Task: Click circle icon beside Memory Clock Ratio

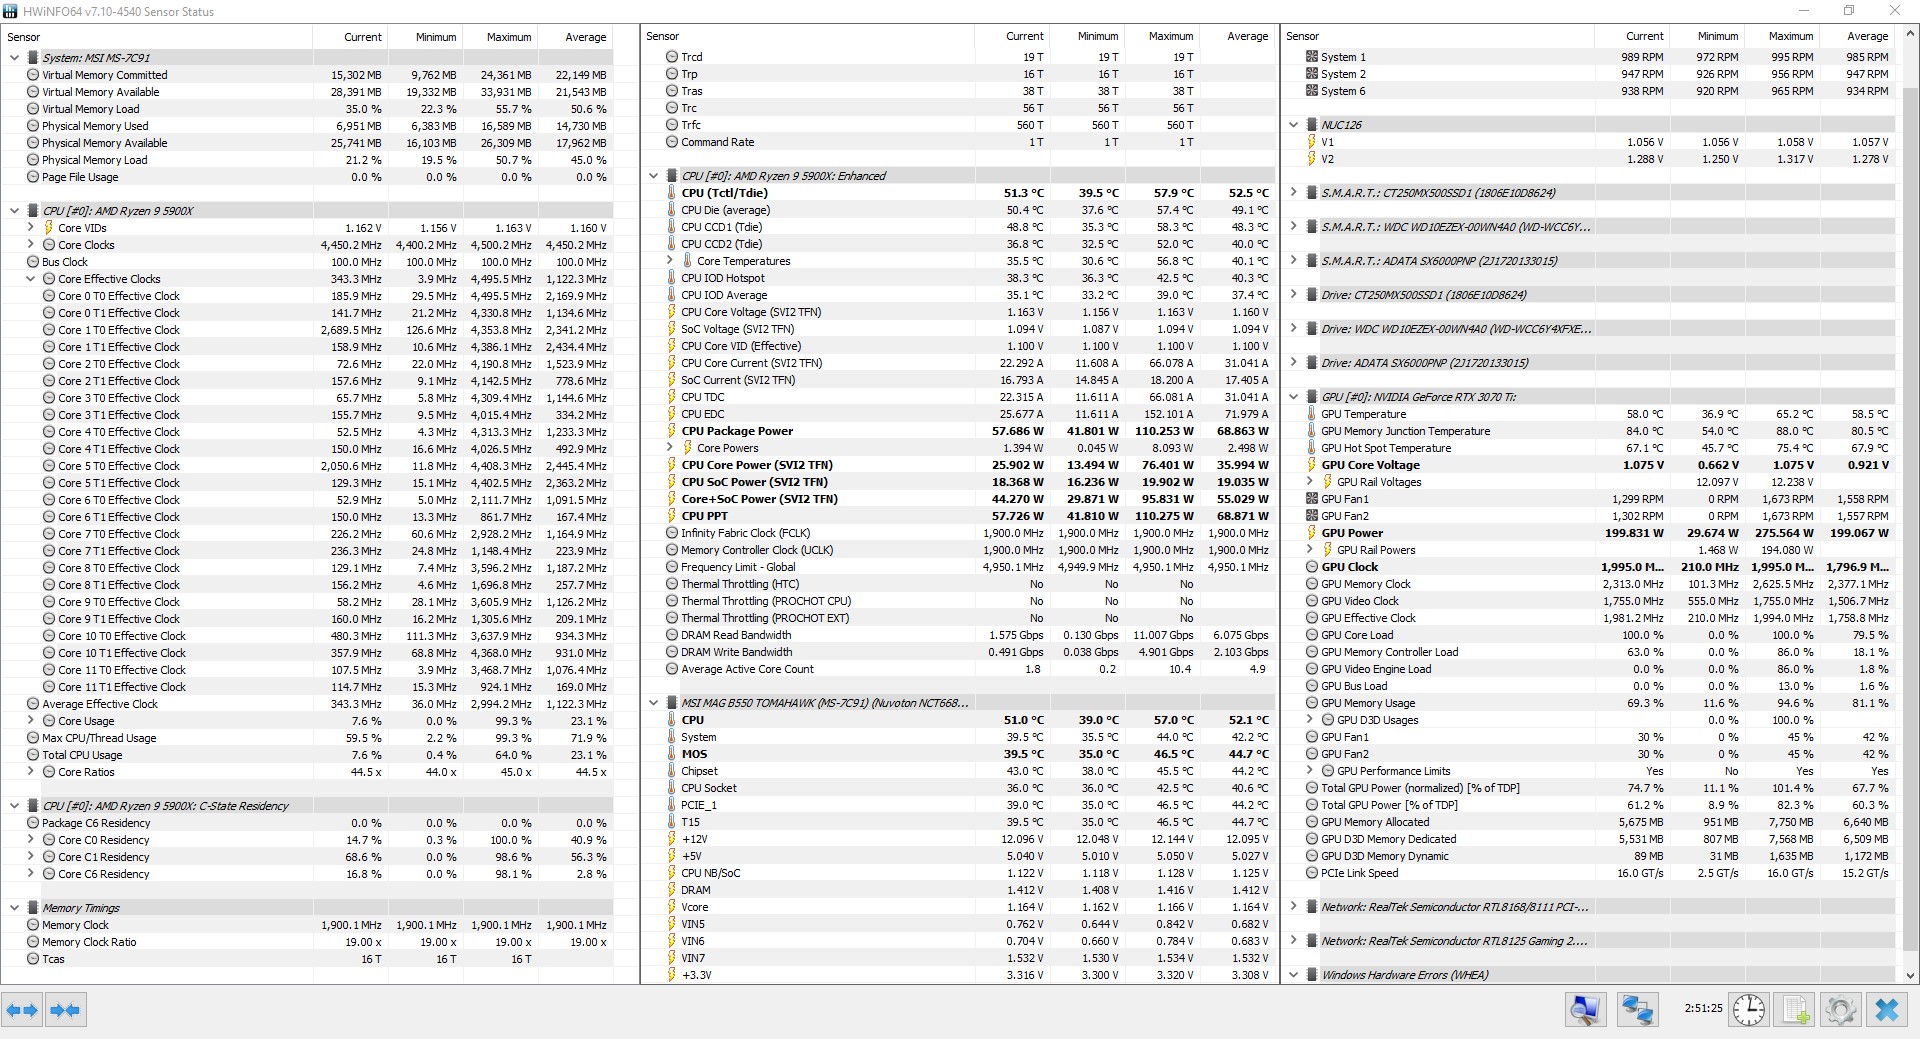Action: click(33, 942)
